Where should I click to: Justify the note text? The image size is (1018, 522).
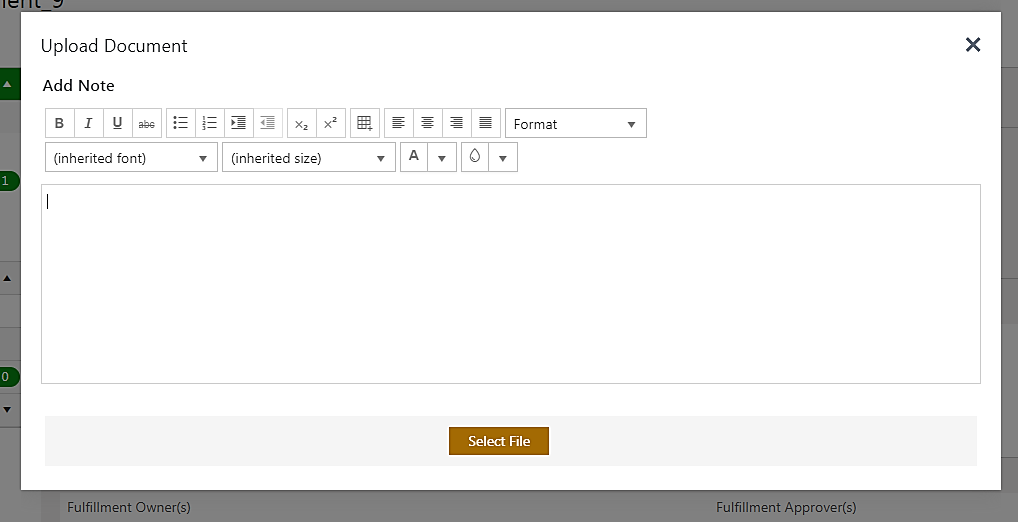click(x=486, y=123)
